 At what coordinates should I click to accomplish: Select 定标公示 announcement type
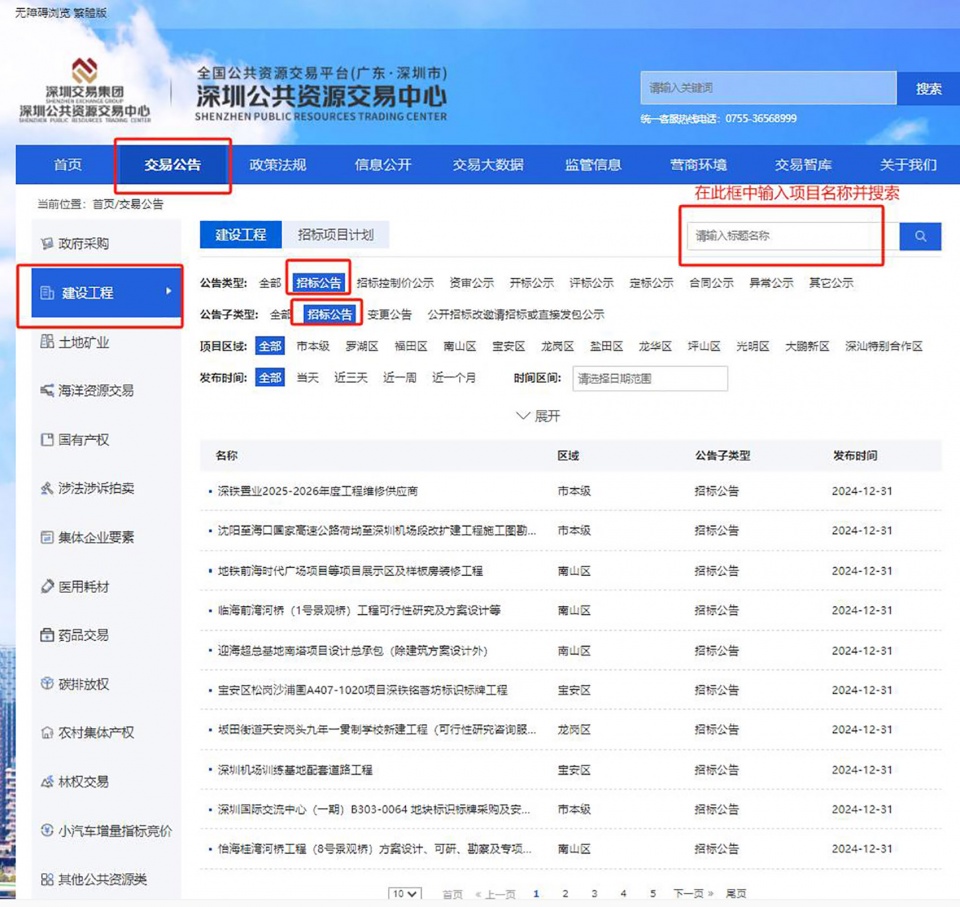[x=651, y=283]
